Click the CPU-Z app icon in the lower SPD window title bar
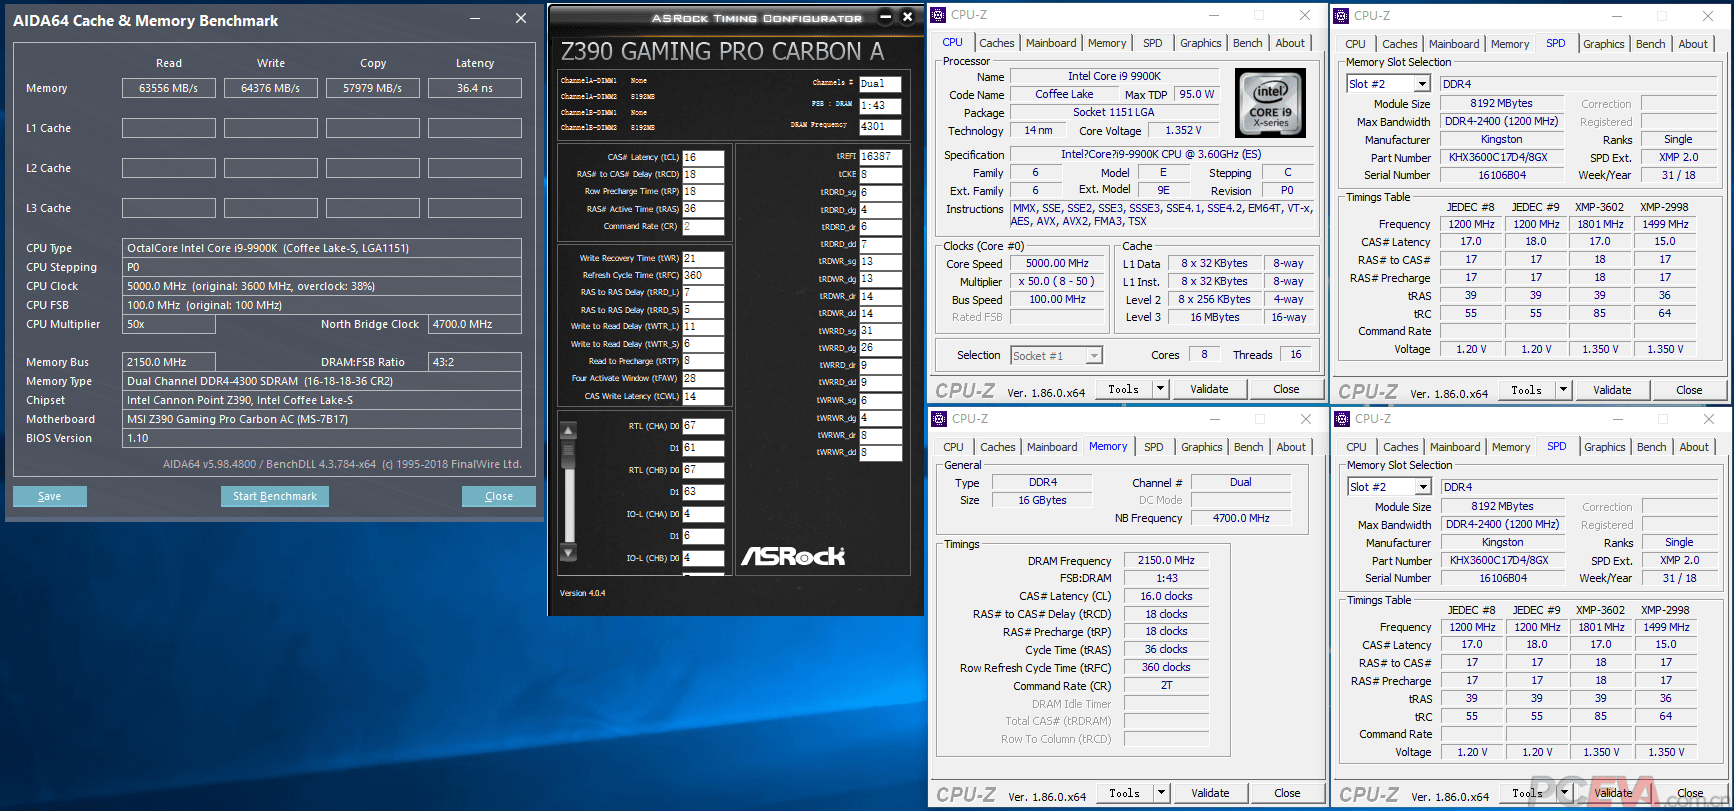The width and height of the screenshot is (1734, 811). pos(1342,419)
